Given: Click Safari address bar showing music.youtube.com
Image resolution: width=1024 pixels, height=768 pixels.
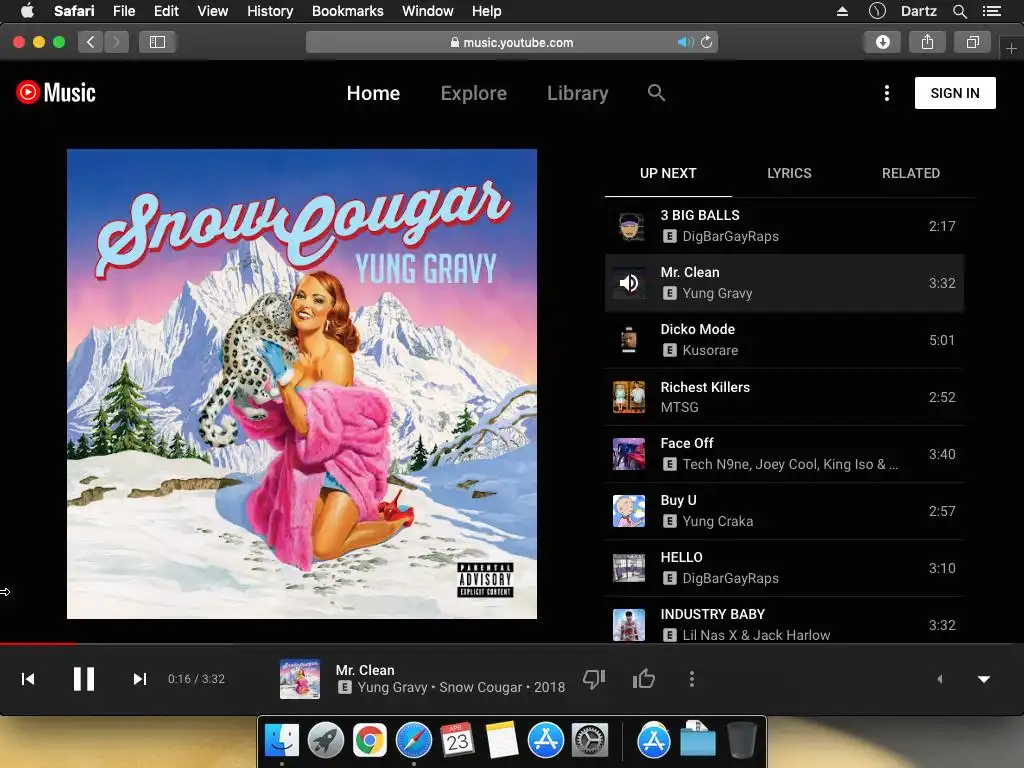Looking at the screenshot, I should 511,42.
